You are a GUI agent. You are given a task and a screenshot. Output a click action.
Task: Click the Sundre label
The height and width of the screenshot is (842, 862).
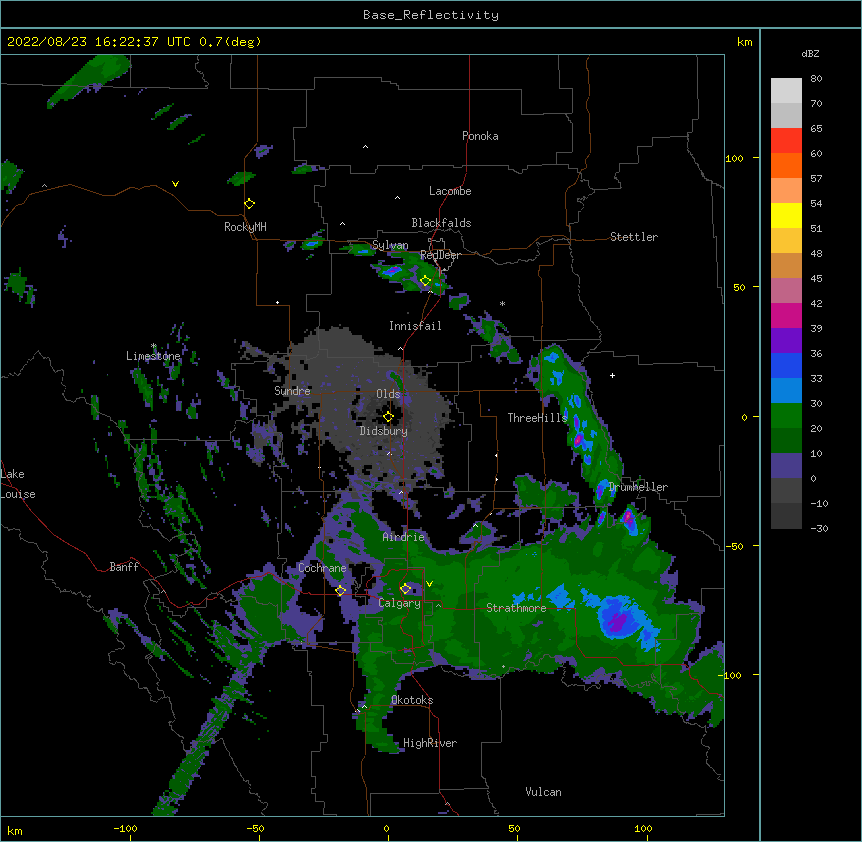pyautogui.click(x=292, y=391)
